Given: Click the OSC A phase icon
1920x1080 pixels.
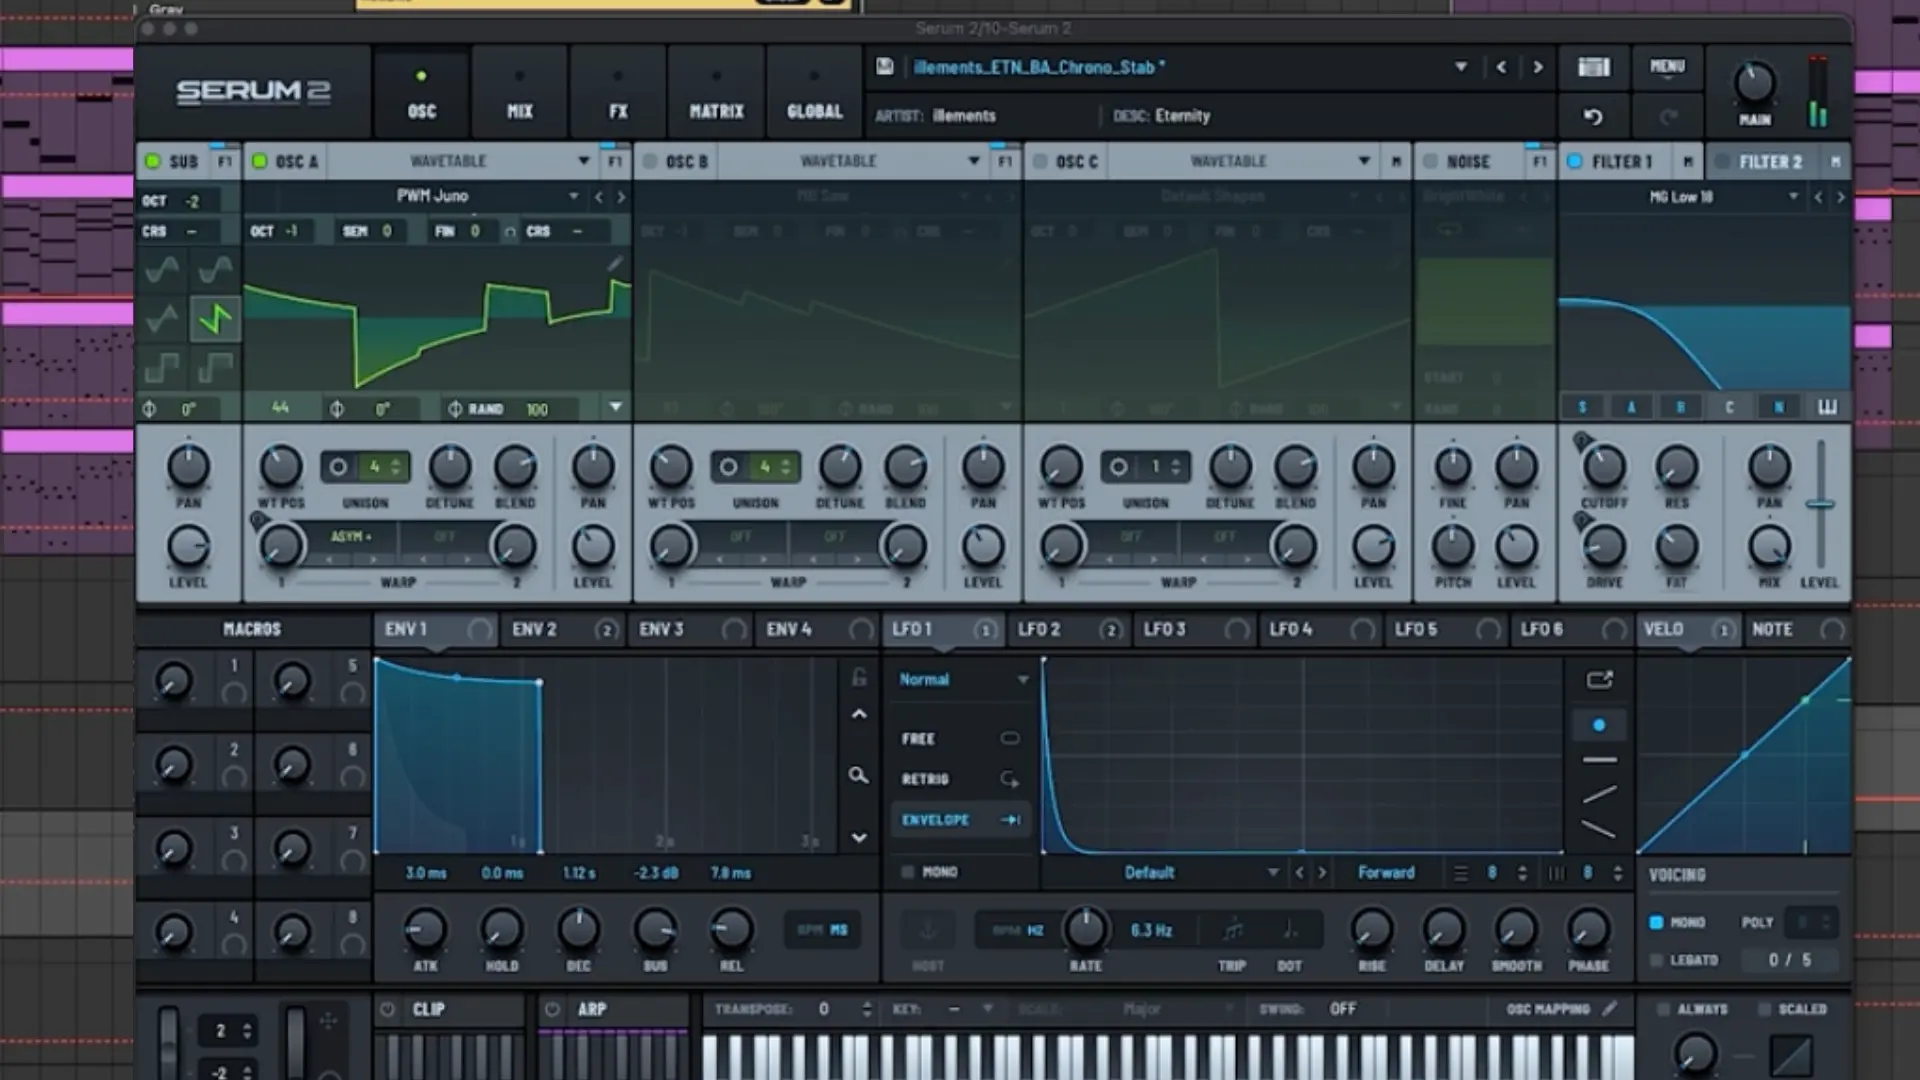Looking at the screenshot, I should click(x=337, y=409).
